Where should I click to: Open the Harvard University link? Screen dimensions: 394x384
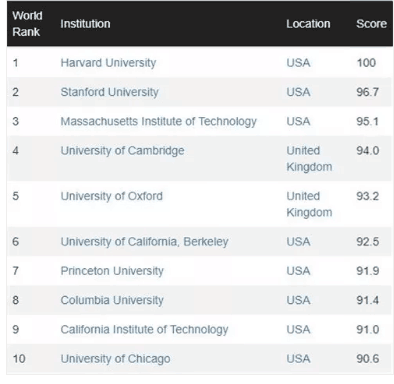tap(108, 63)
